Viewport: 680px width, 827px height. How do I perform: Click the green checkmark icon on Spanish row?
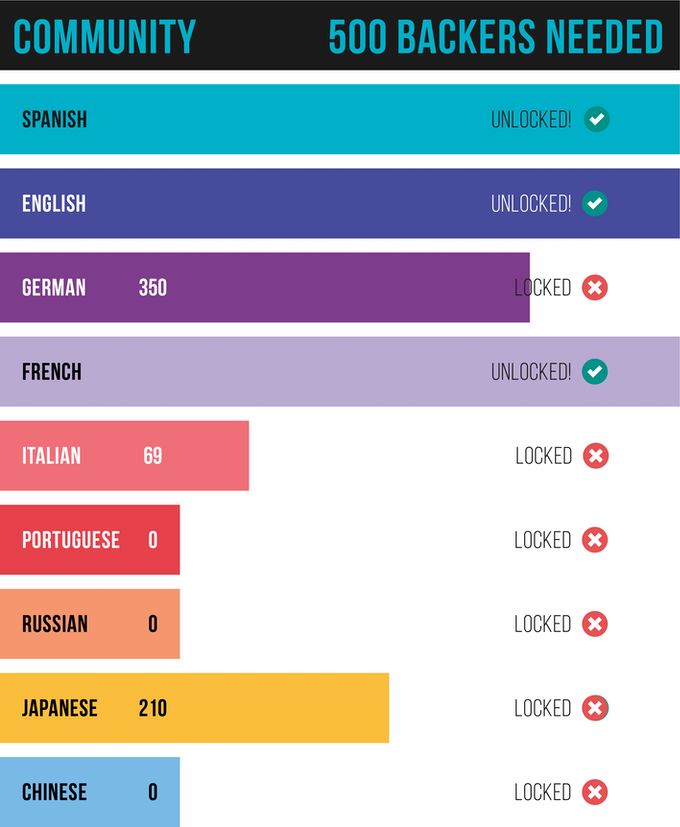click(x=597, y=119)
